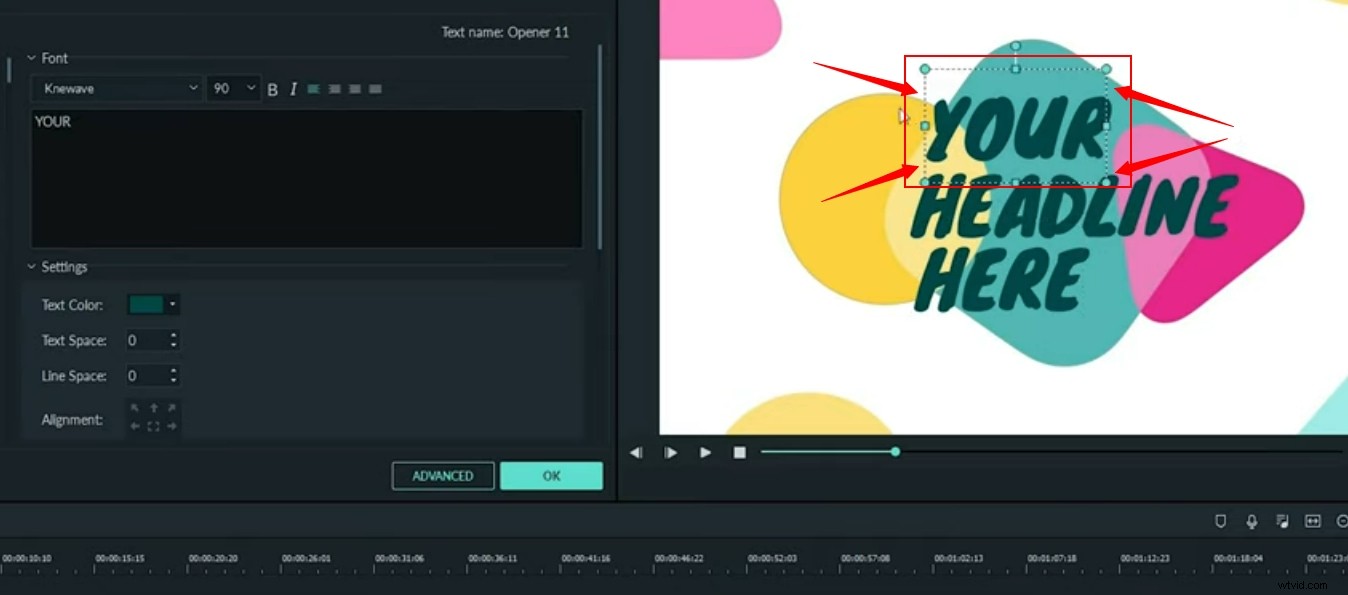Increment the Line Space value with the up stepper

point(172,371)
